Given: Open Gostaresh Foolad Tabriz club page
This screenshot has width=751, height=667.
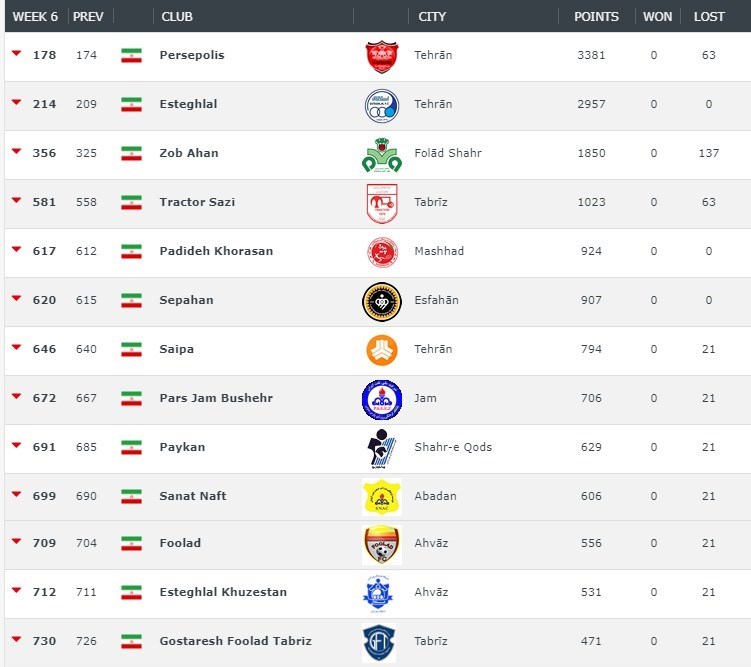Looking at the screenshot, I should (235, 641).
